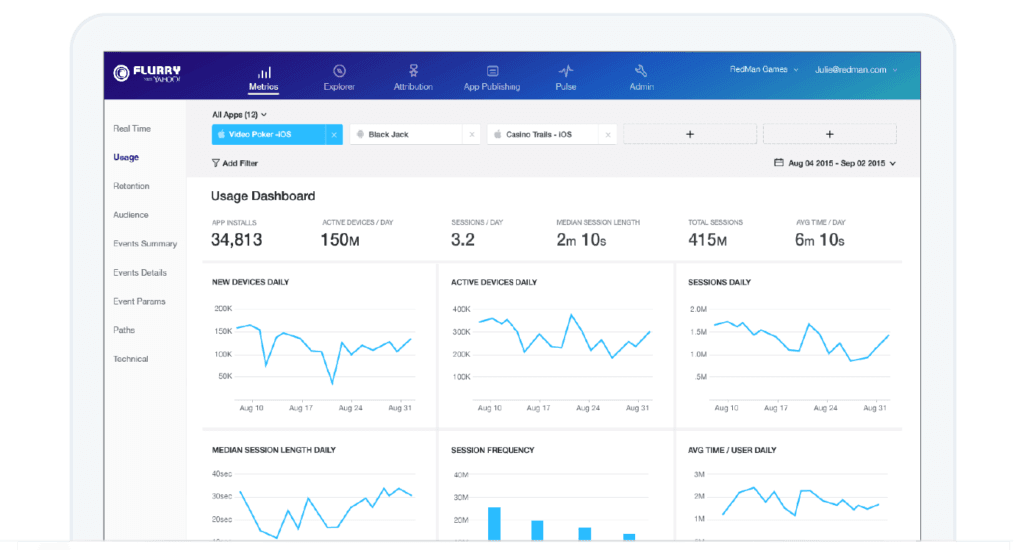The height and width of the screenshot is (550, 1024).
Task: Open Retention in the sidebar
Action: (131, 186)
